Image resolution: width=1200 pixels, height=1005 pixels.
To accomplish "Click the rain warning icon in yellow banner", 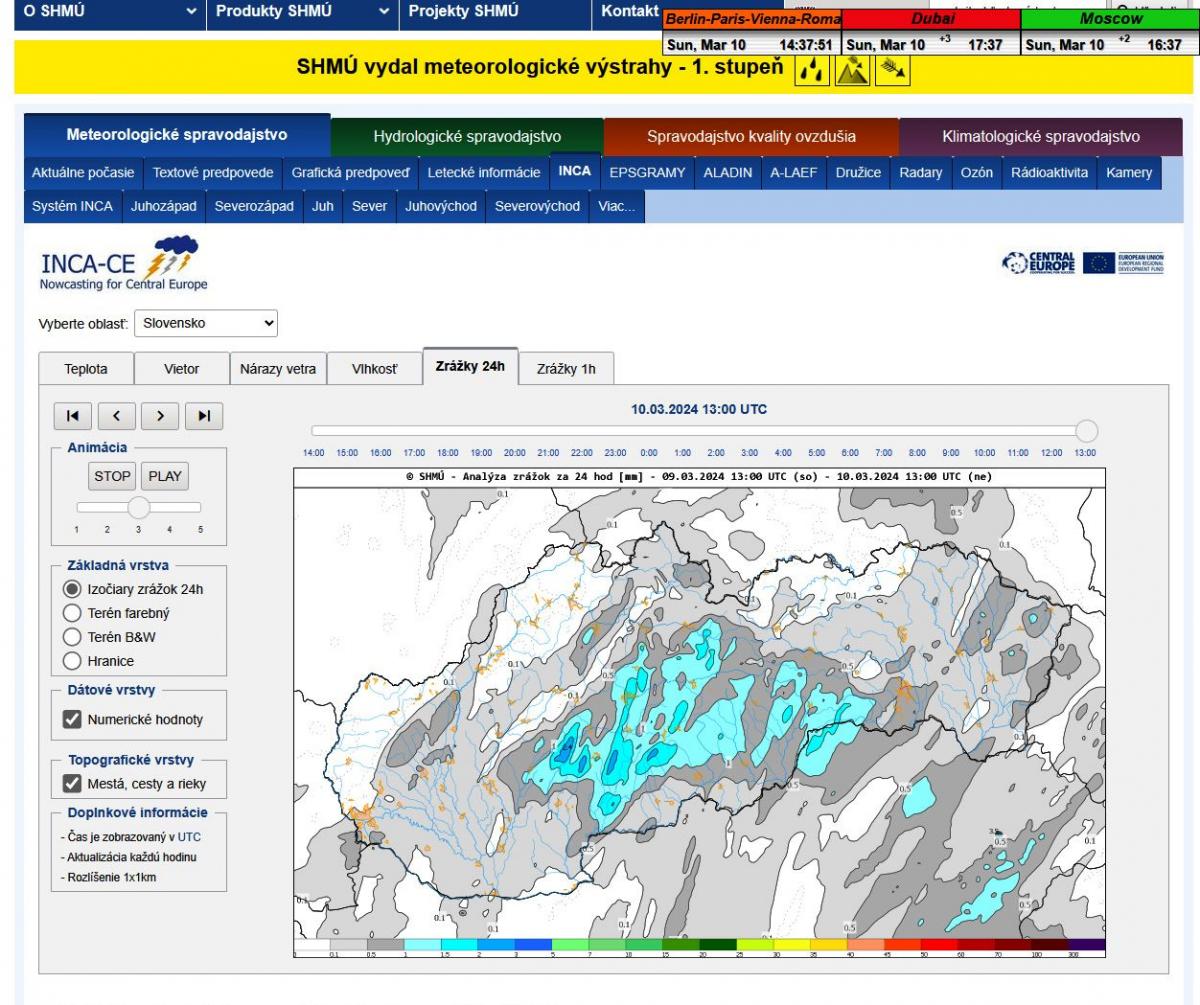I will point(812,69).
